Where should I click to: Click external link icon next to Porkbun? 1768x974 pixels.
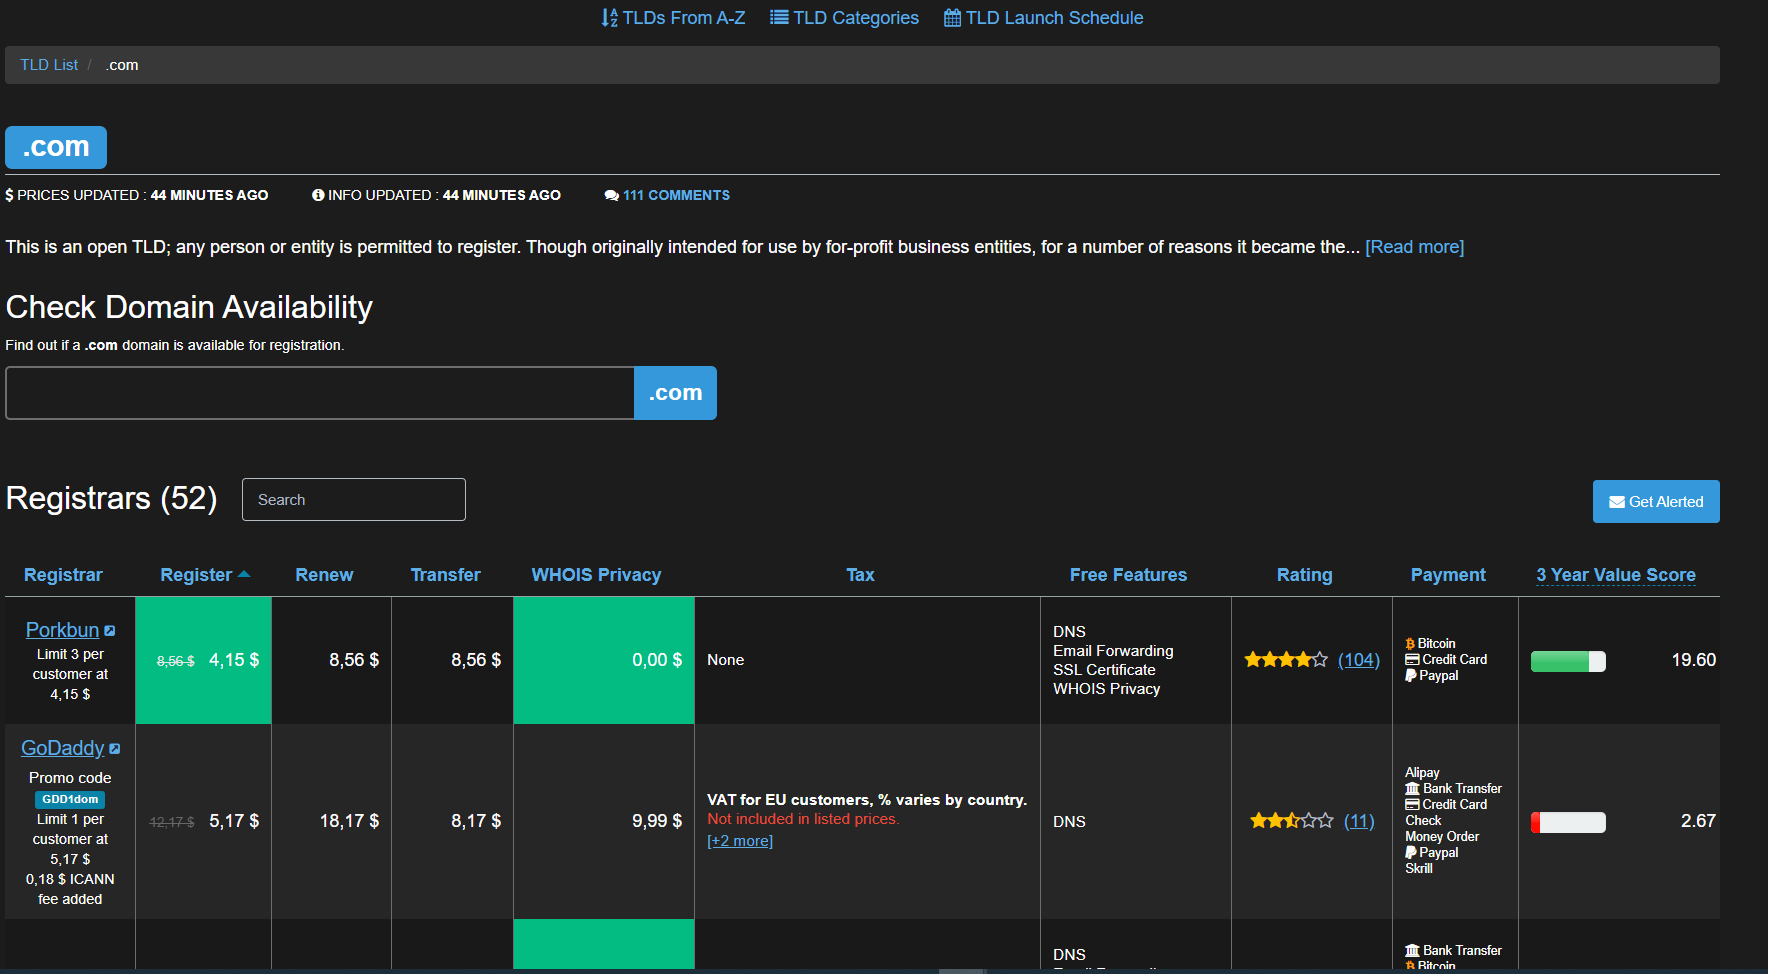(x=110, y=631)
